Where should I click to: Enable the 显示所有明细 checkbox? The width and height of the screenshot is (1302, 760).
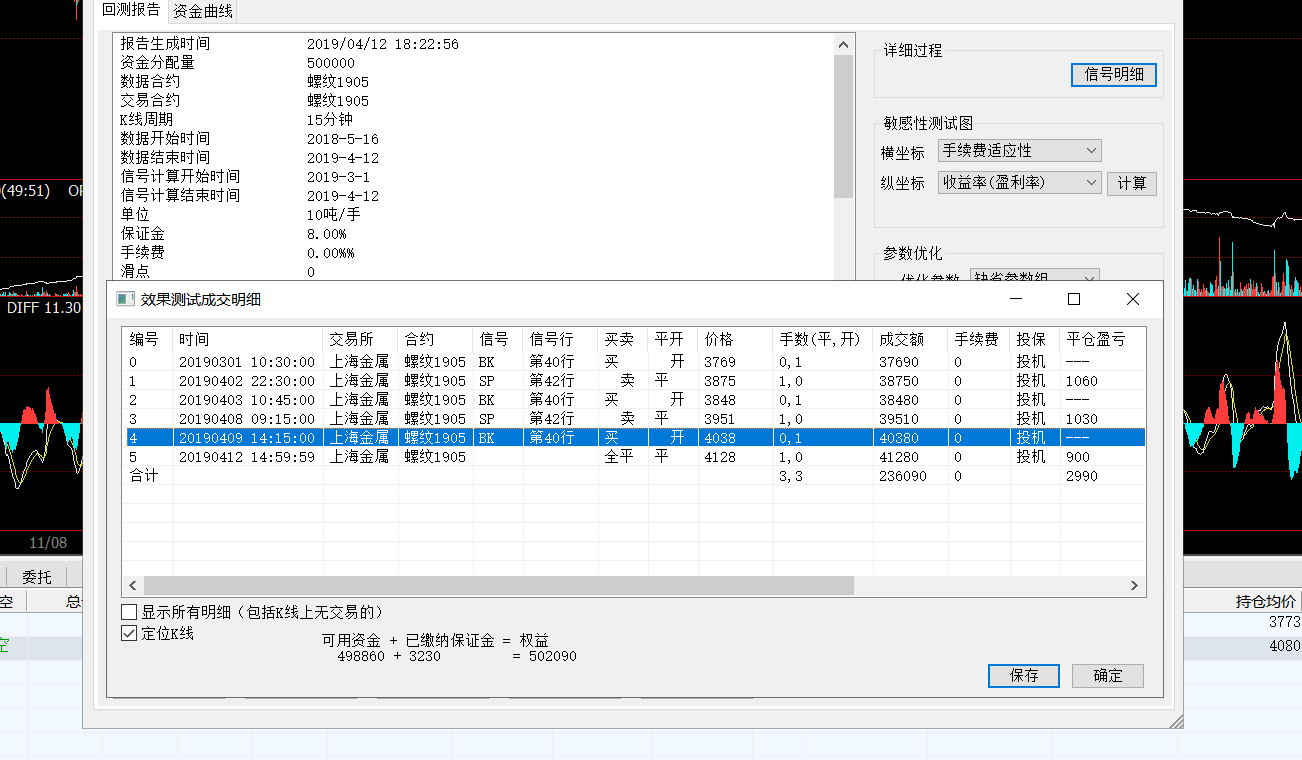[x=129, y=612]
